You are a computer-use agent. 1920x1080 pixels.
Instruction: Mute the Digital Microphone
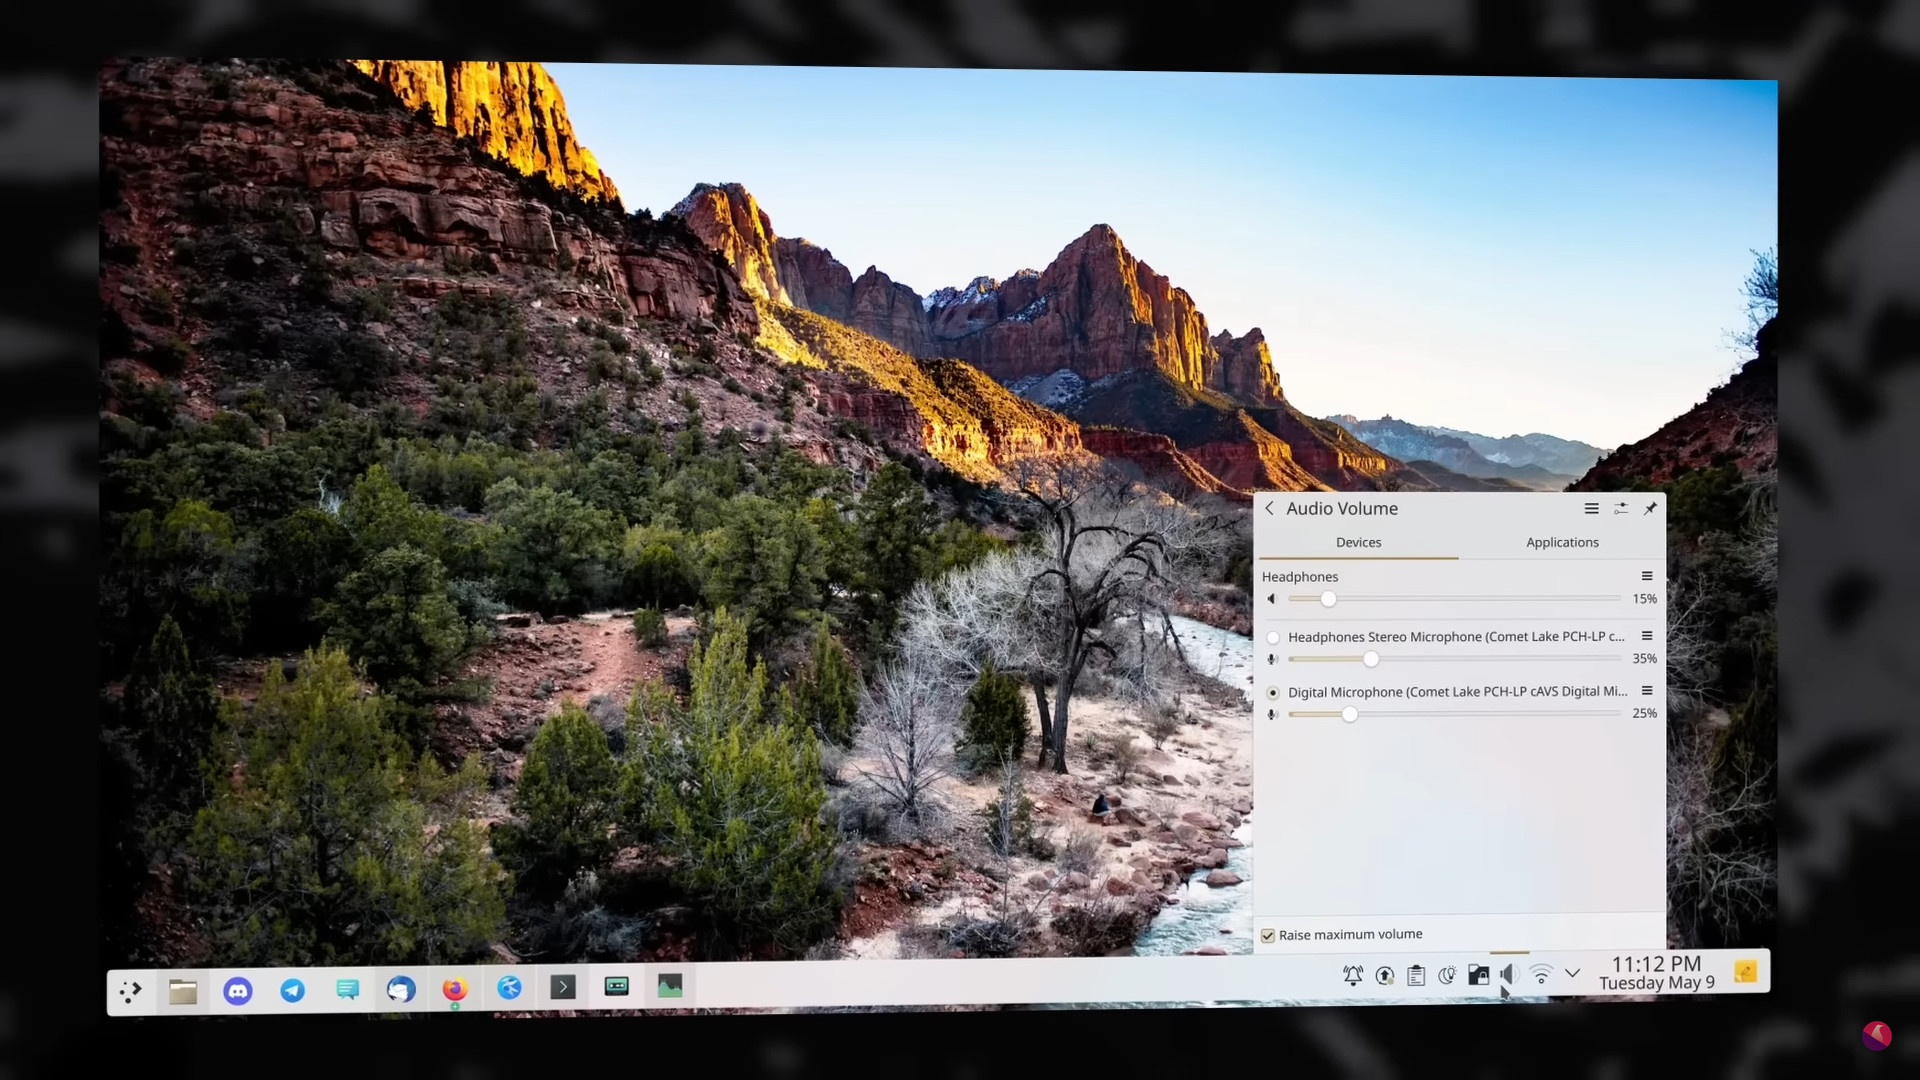pyautogui.click(x=1272, y=714)
